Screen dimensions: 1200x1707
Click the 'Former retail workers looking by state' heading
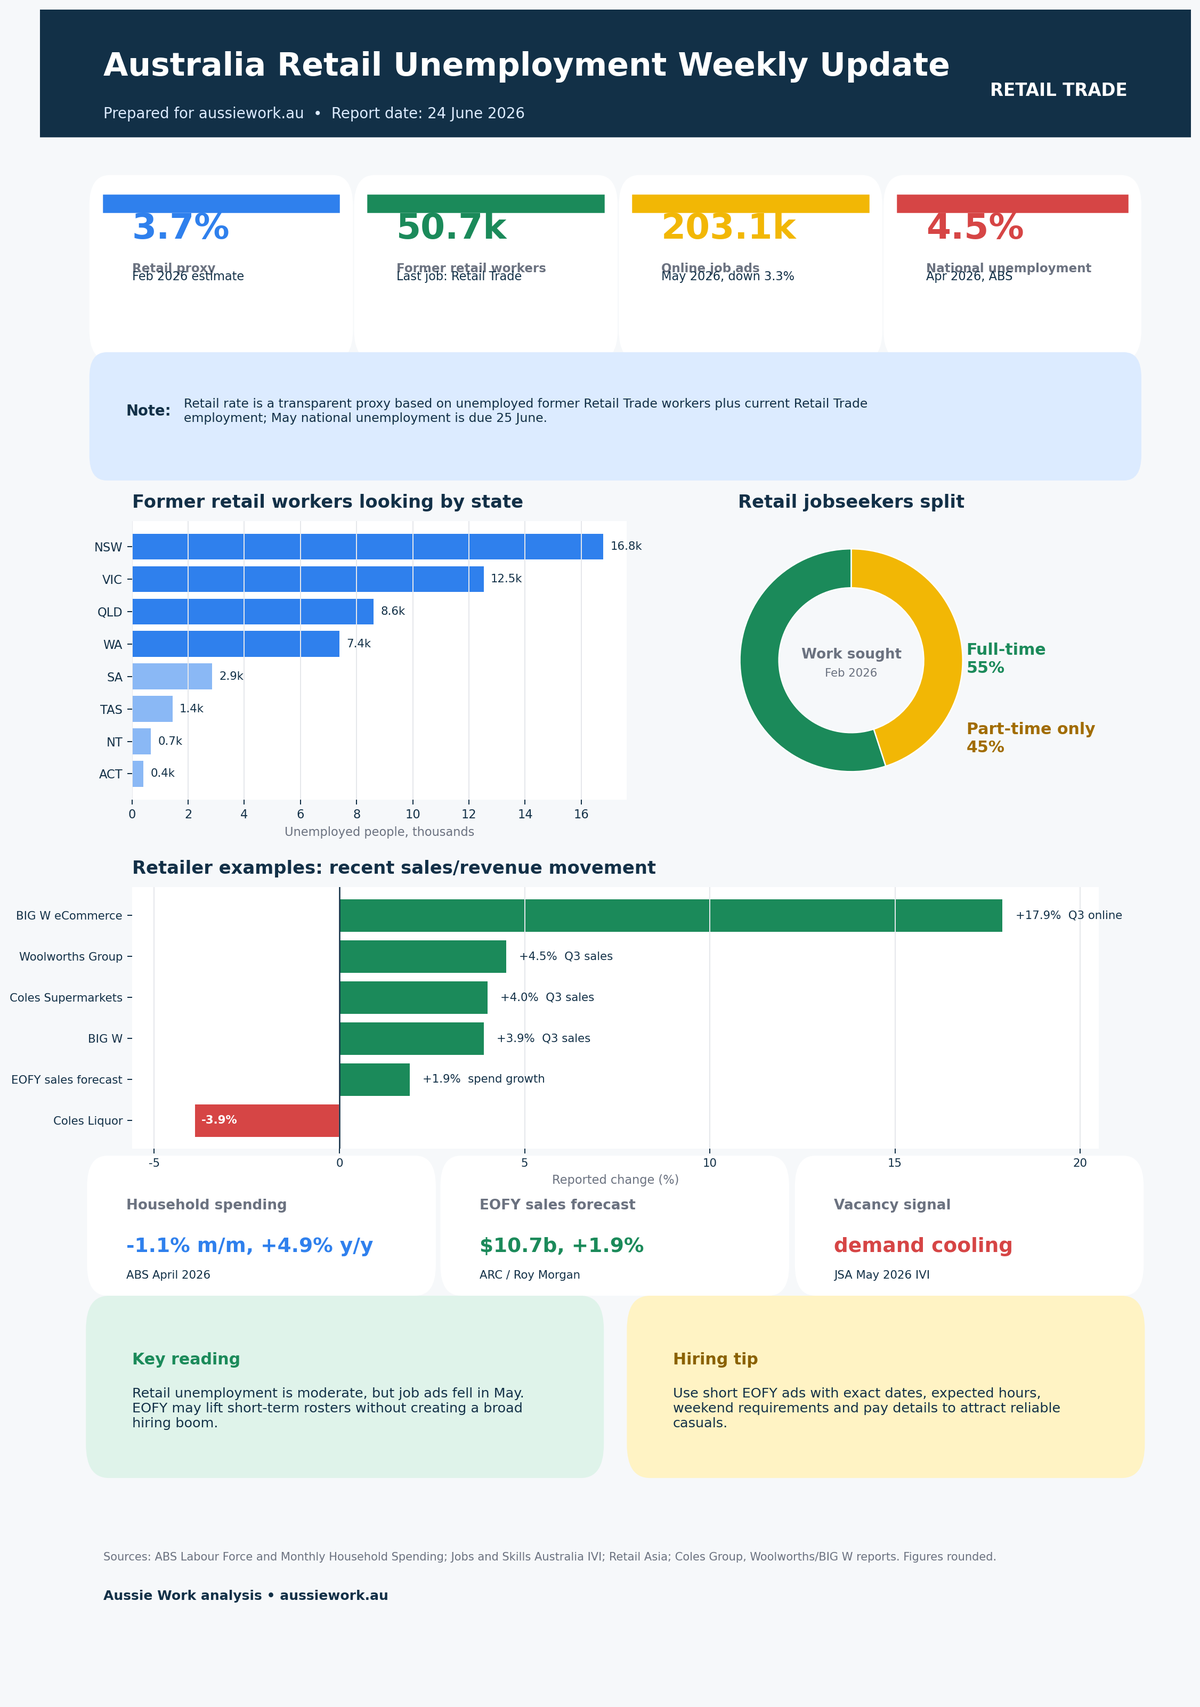click(x=327, y=502)
